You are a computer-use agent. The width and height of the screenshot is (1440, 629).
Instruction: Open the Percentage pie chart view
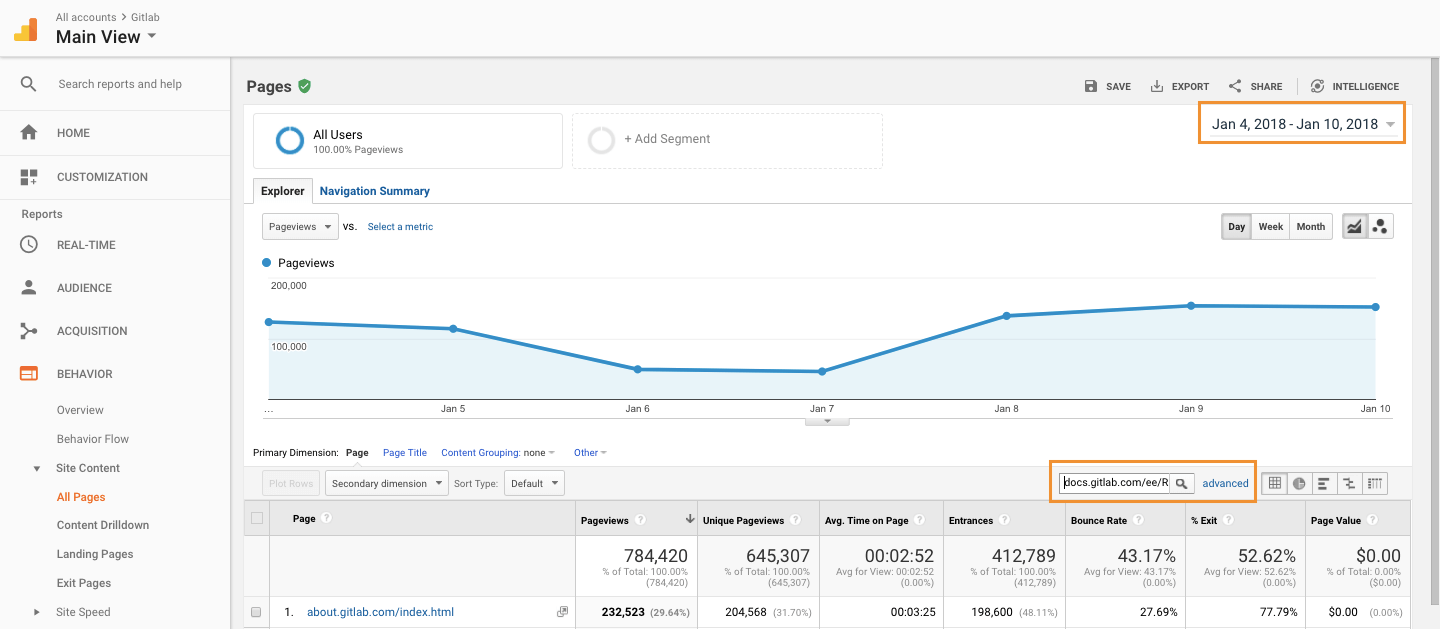tap(1299, 483)
